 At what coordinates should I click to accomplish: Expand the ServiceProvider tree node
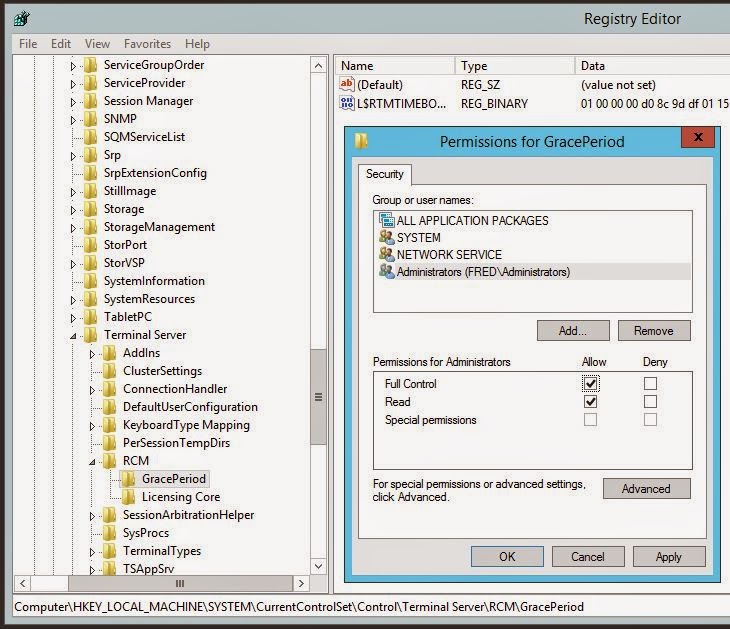[73, 84]
